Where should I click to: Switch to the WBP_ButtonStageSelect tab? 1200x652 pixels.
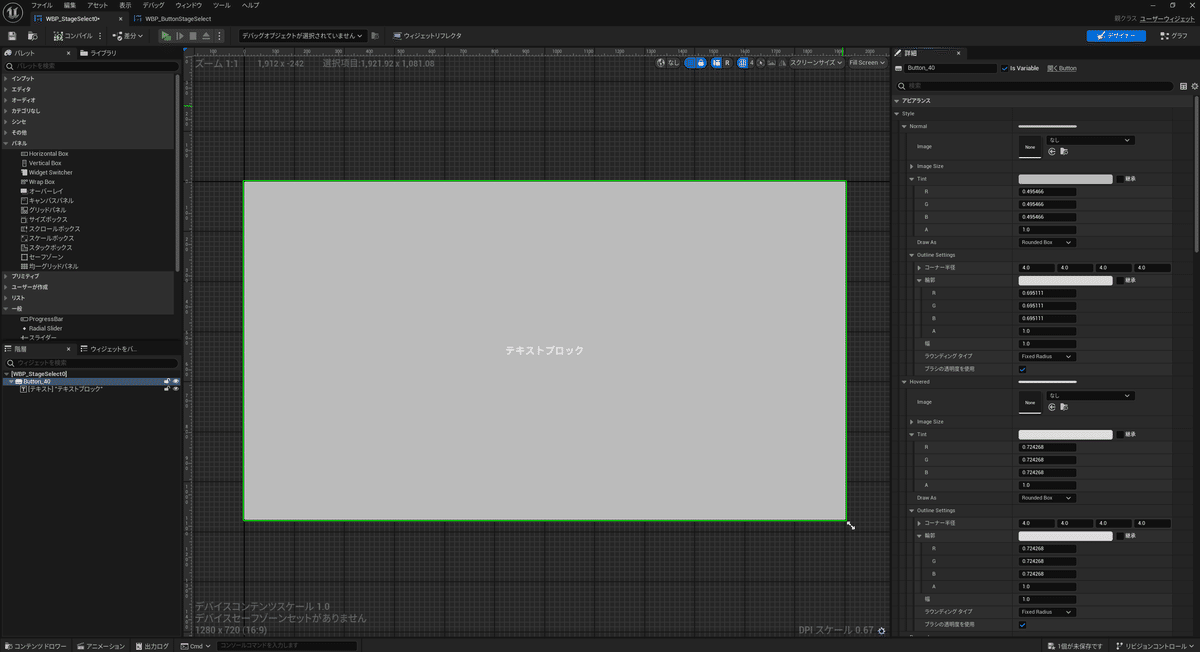point(180,19)
